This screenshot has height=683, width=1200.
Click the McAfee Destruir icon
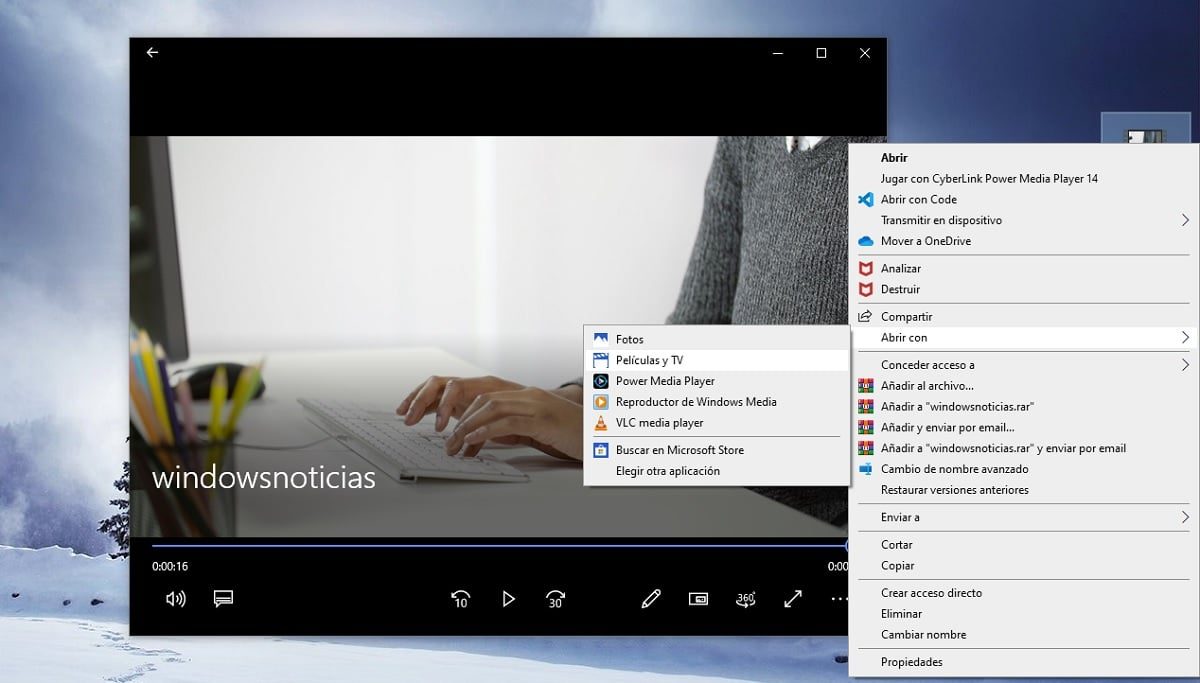tap(866, 289)
